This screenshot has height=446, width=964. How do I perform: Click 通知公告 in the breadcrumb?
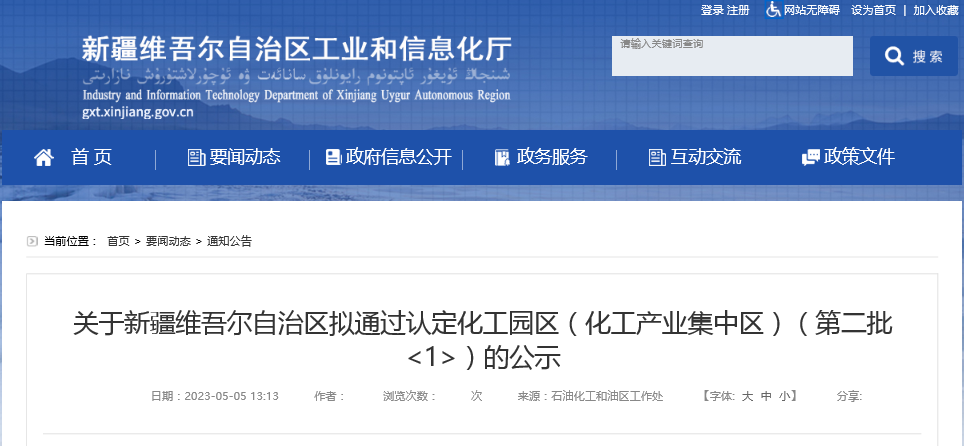229,241
